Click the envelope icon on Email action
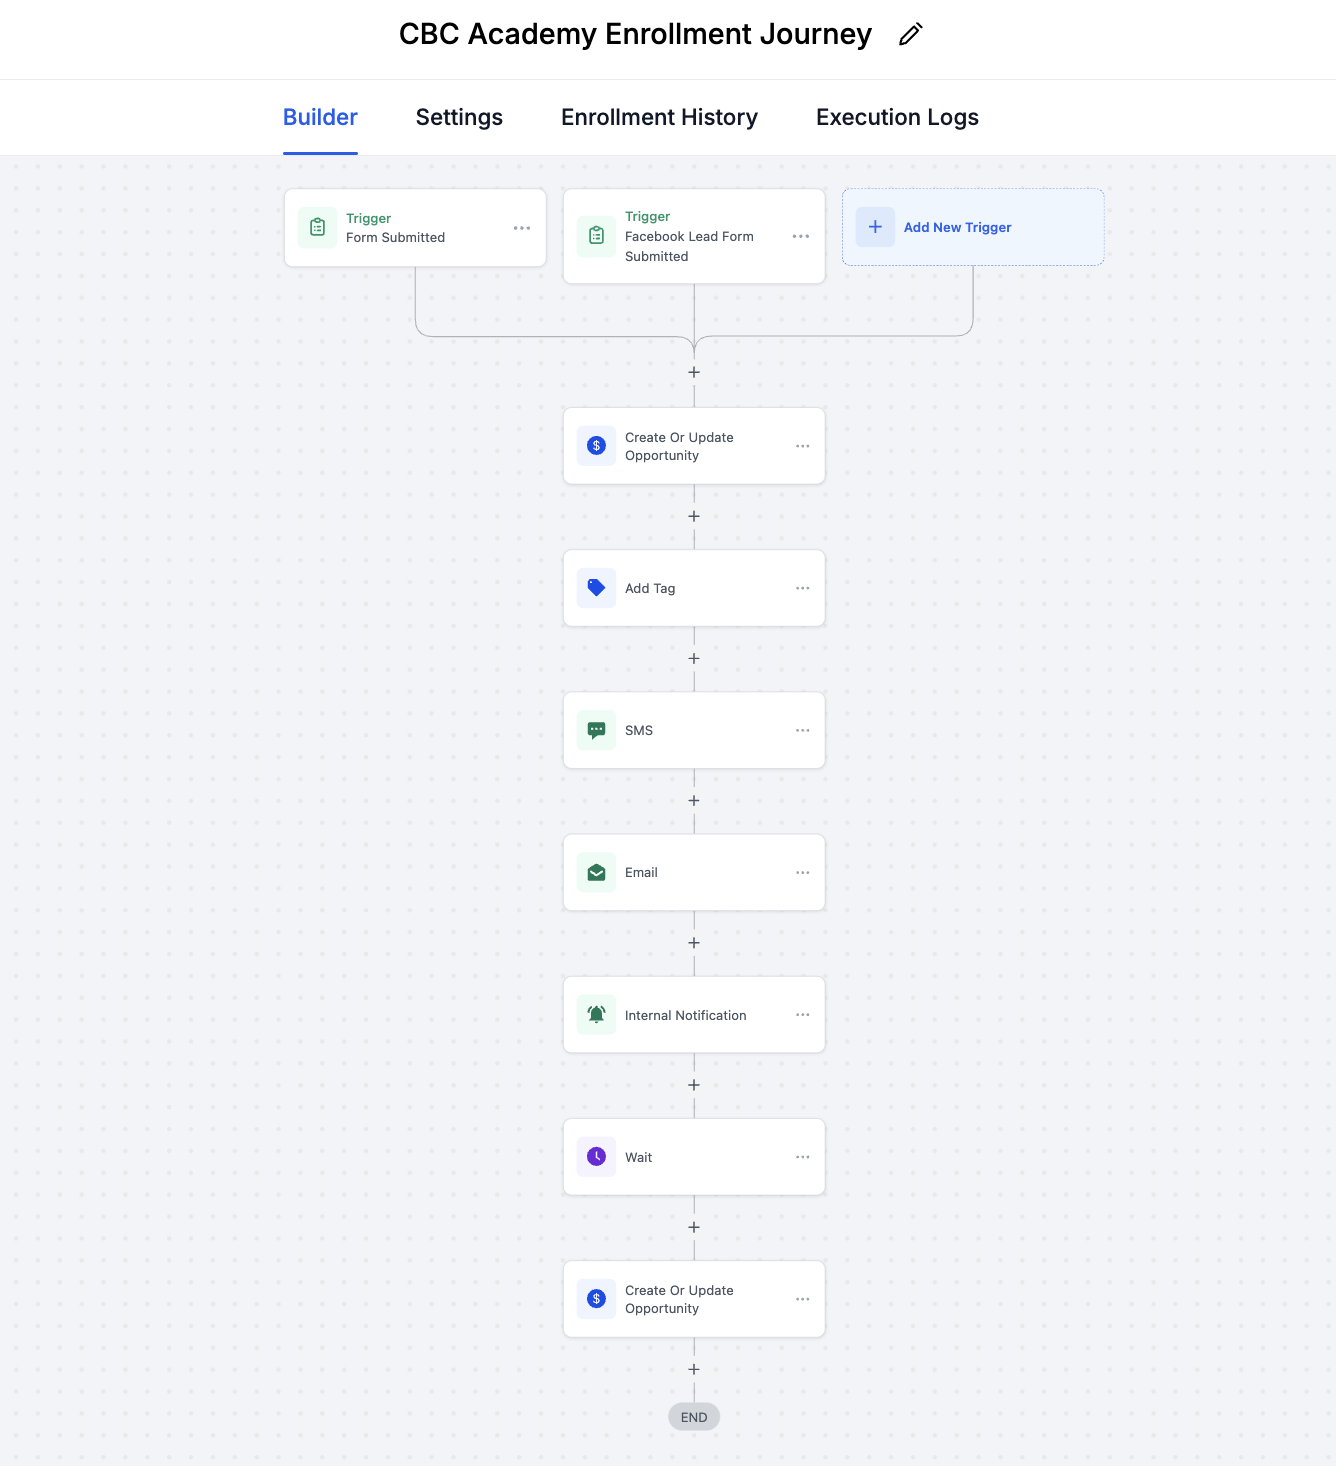Viewport: 1336px width, 1466px height. tap(596, 872)
